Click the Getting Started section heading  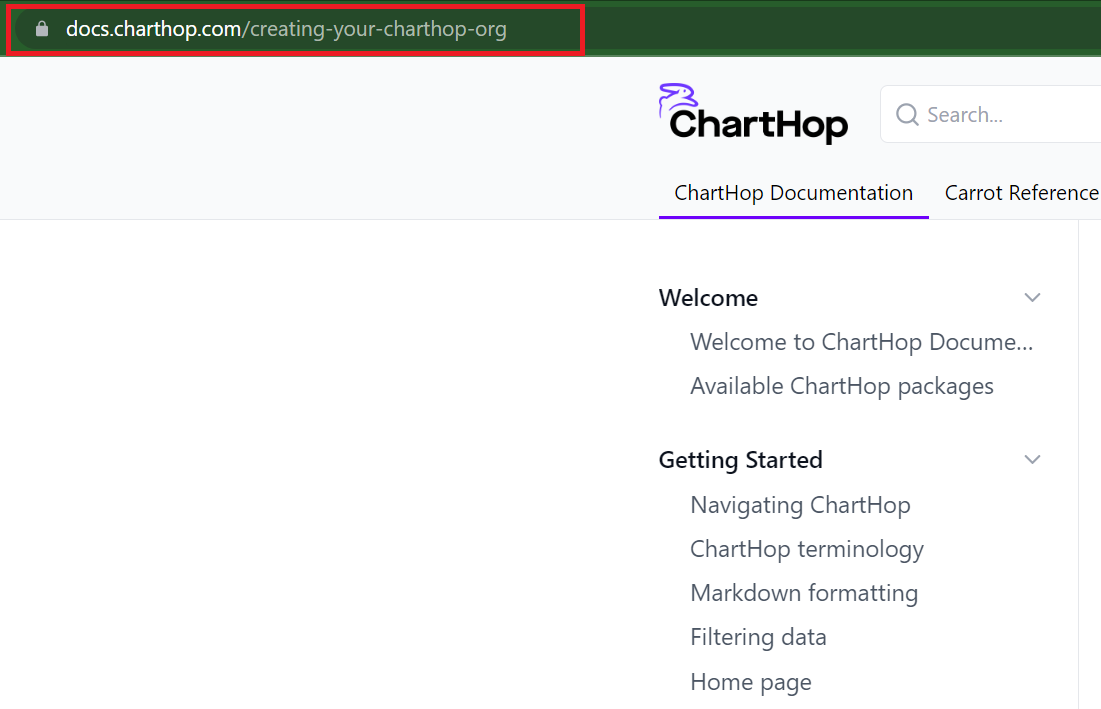(x=740, y=459)
